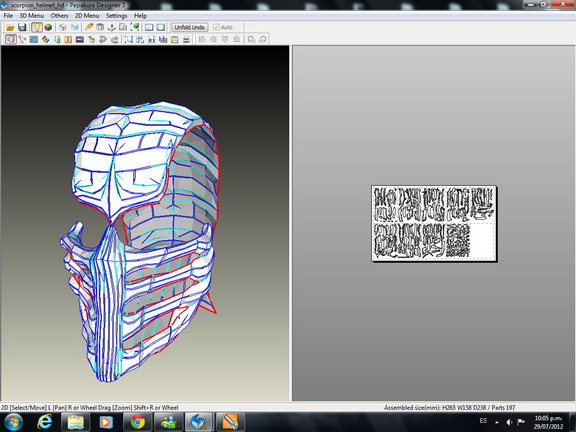The image size is (576, 432).
Task: Open the Help menu
Action: tap(140, 16)
